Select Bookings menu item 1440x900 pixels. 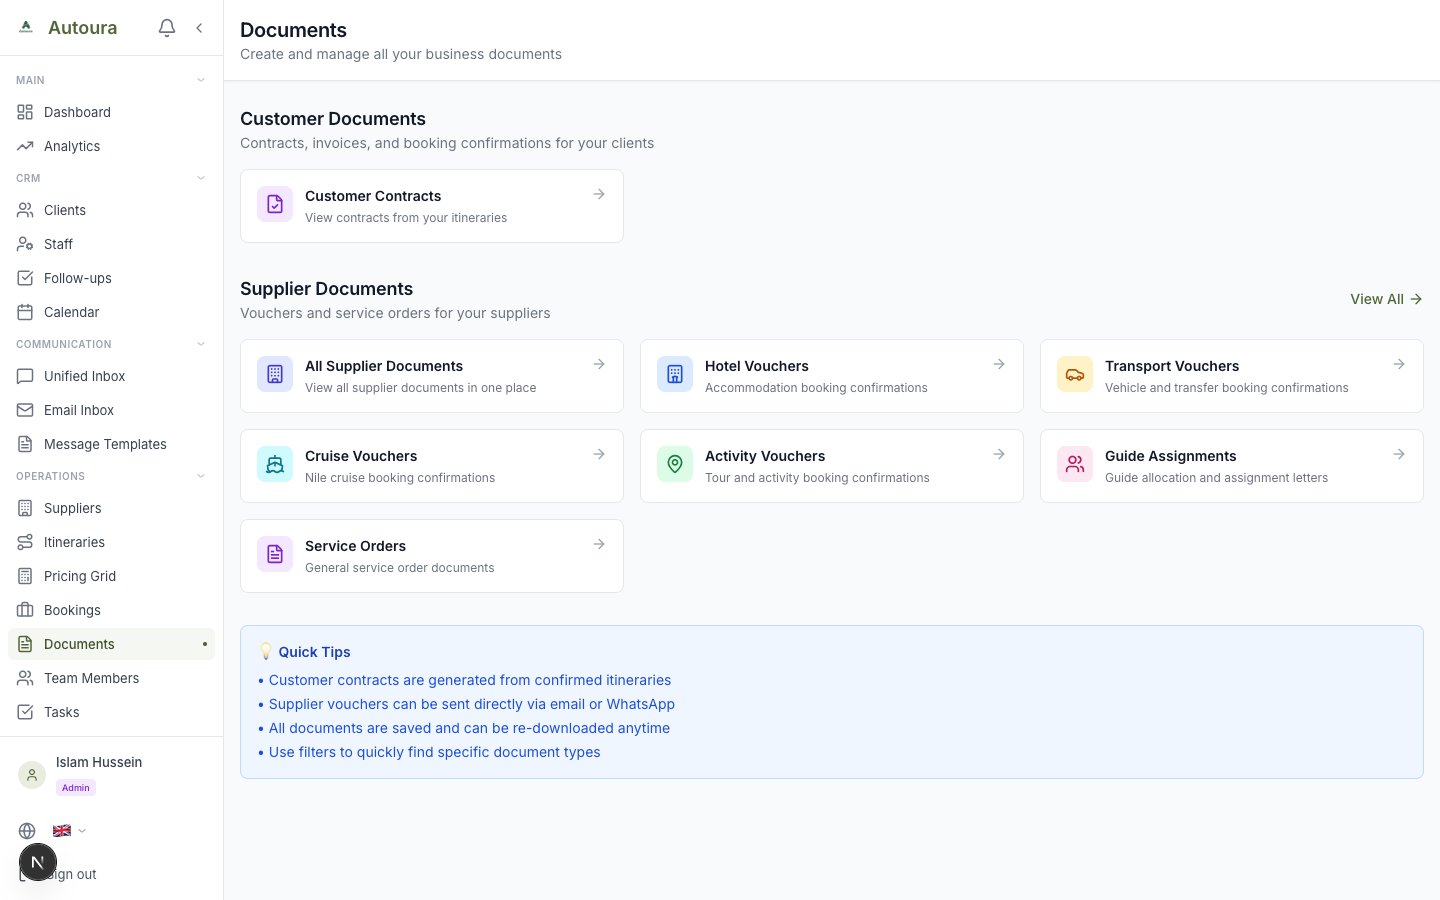(x=111, y=610)
